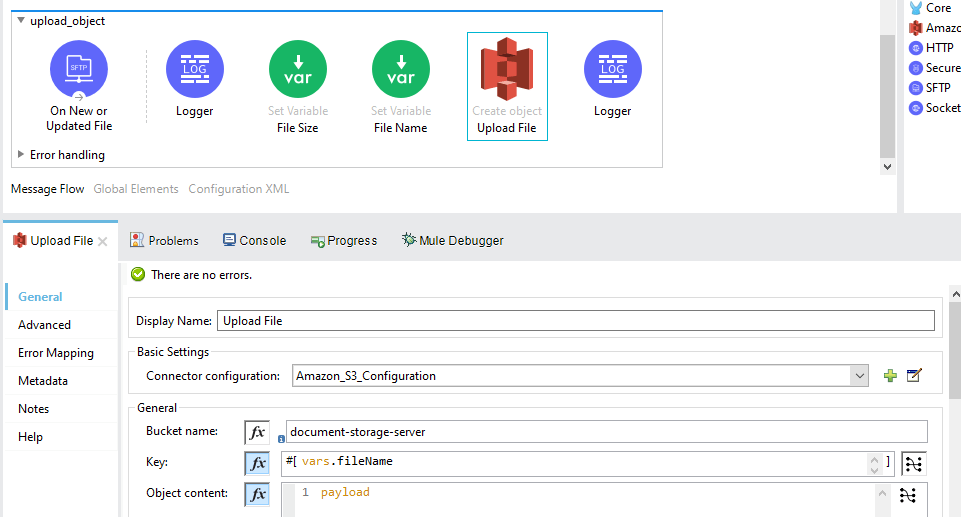Click the Display Name input field
Screen dimensions: 961x517
click(x=575, y=320)
